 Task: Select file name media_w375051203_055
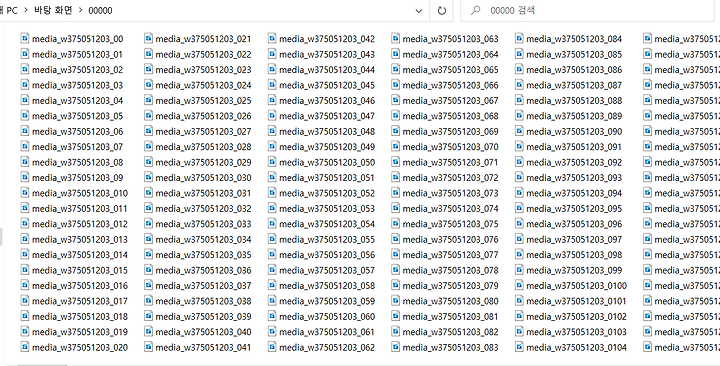327,240
